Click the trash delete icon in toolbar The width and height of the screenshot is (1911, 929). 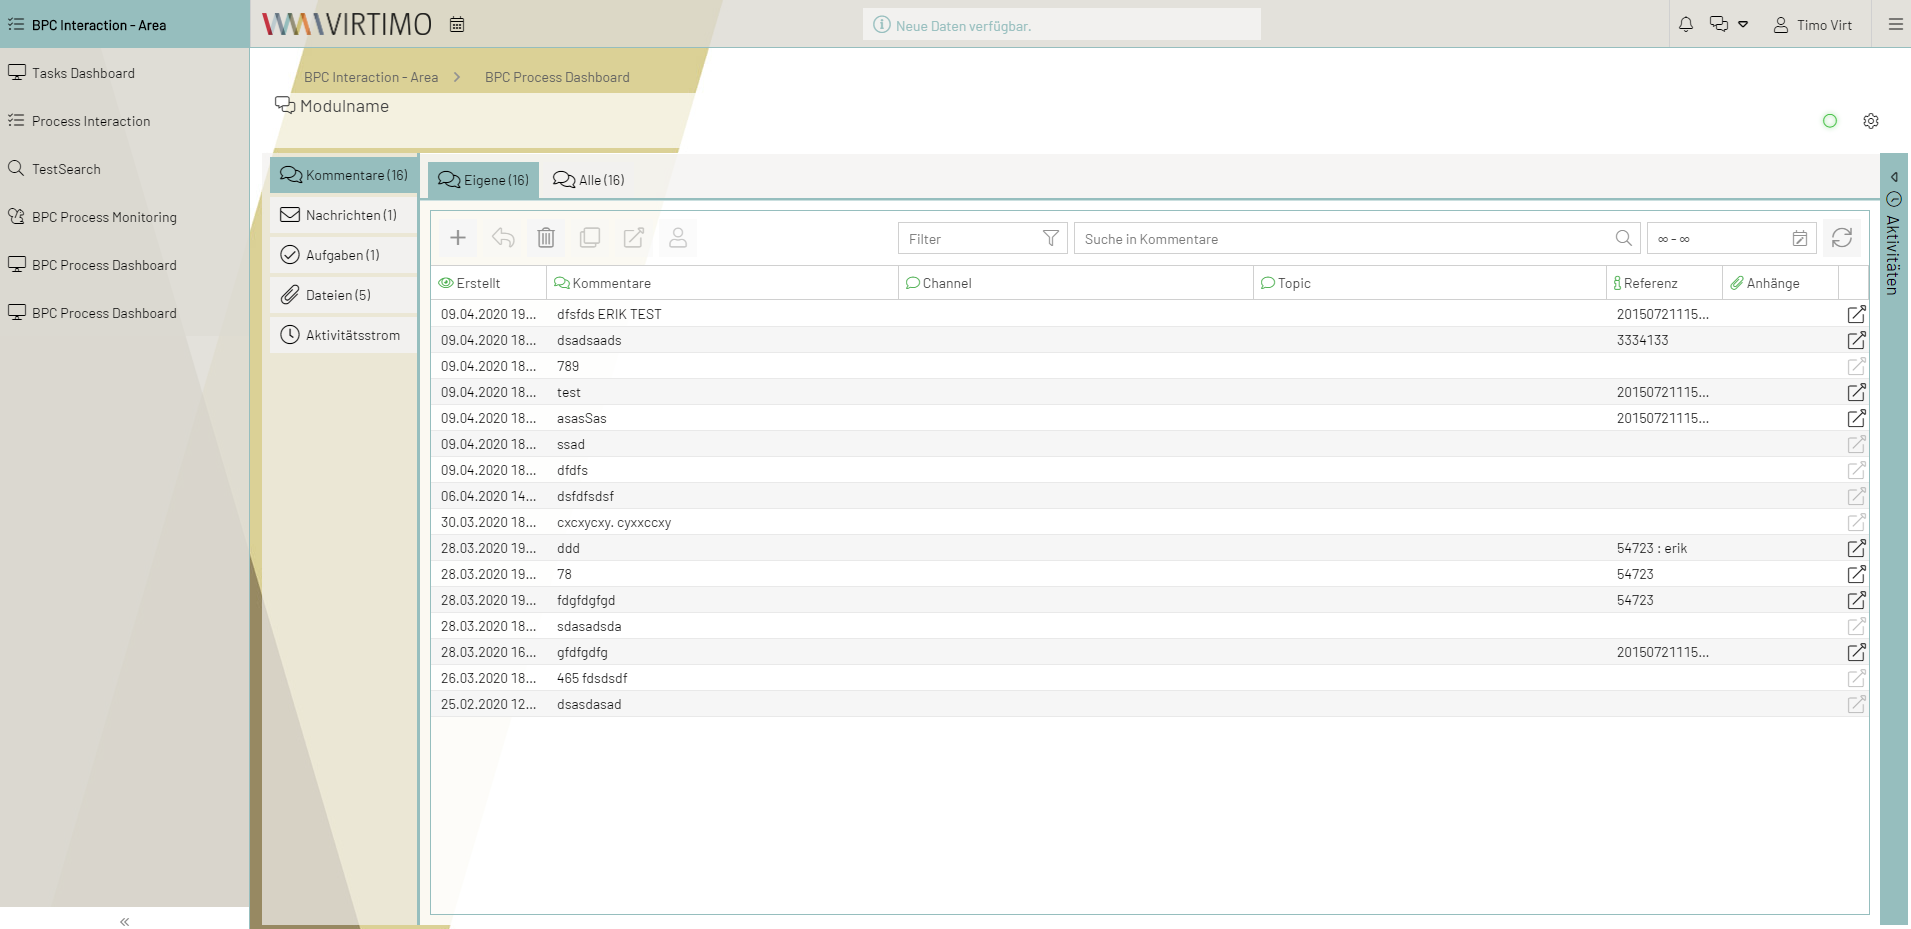tap(546, 238)
